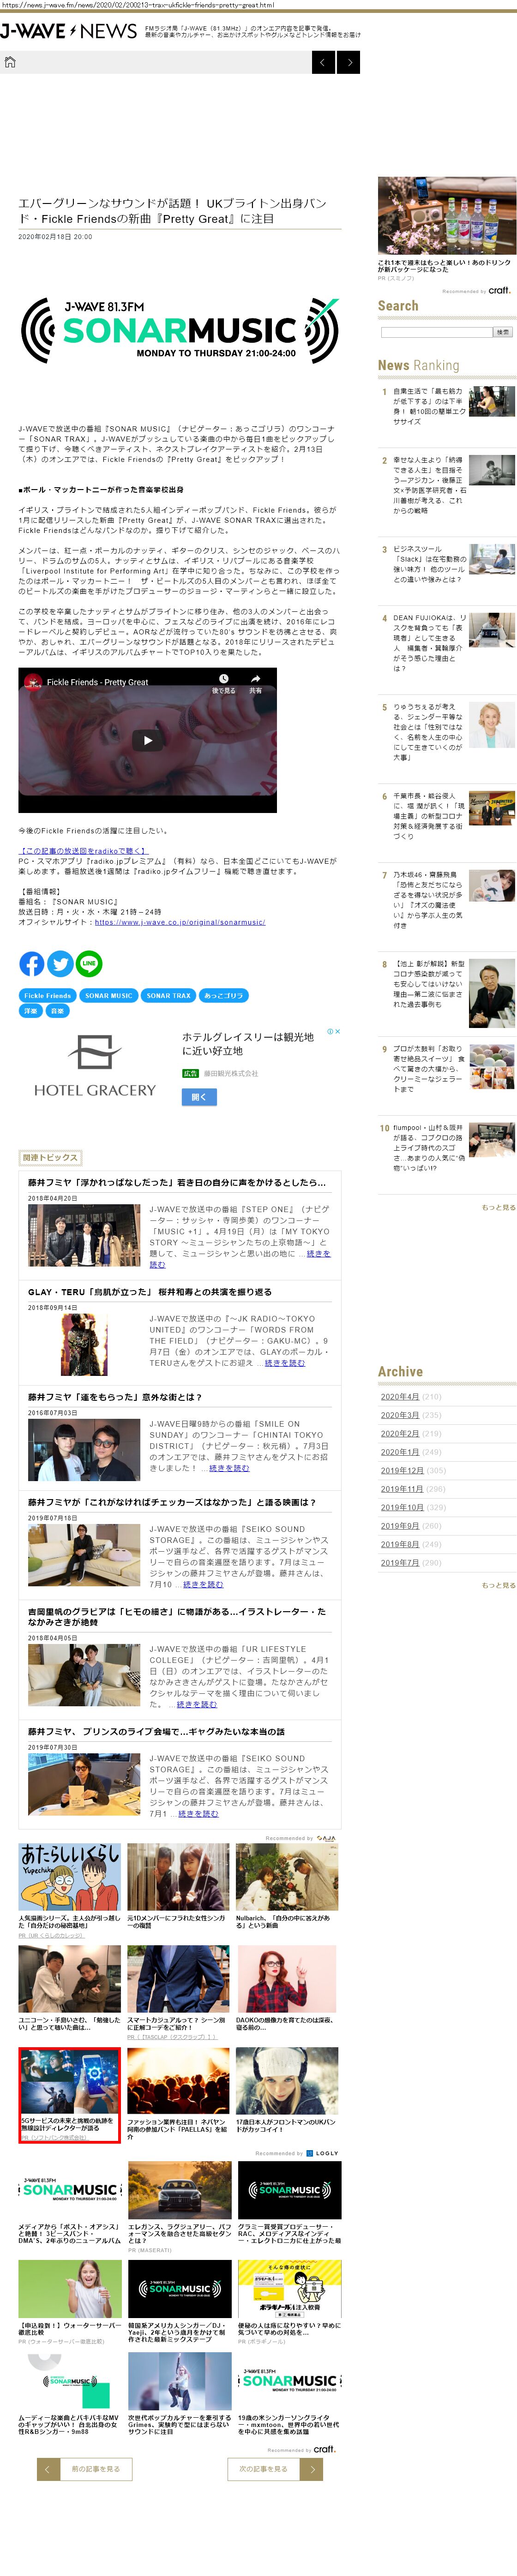Click the 検索 search button

point(504,332)
